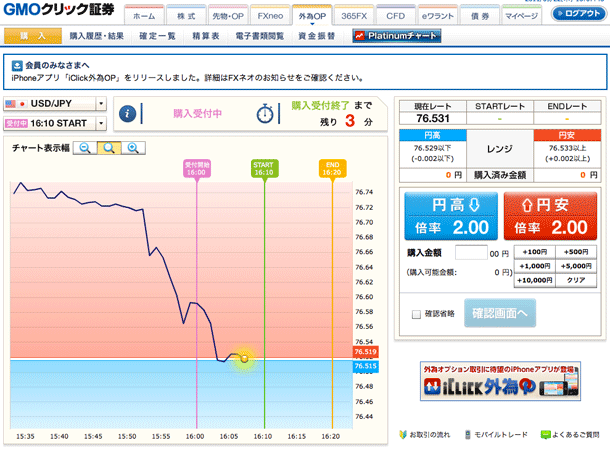Click the START 16:10 chart marker
Viewport: 610px width, 454px height.
(x=265, y=169)
